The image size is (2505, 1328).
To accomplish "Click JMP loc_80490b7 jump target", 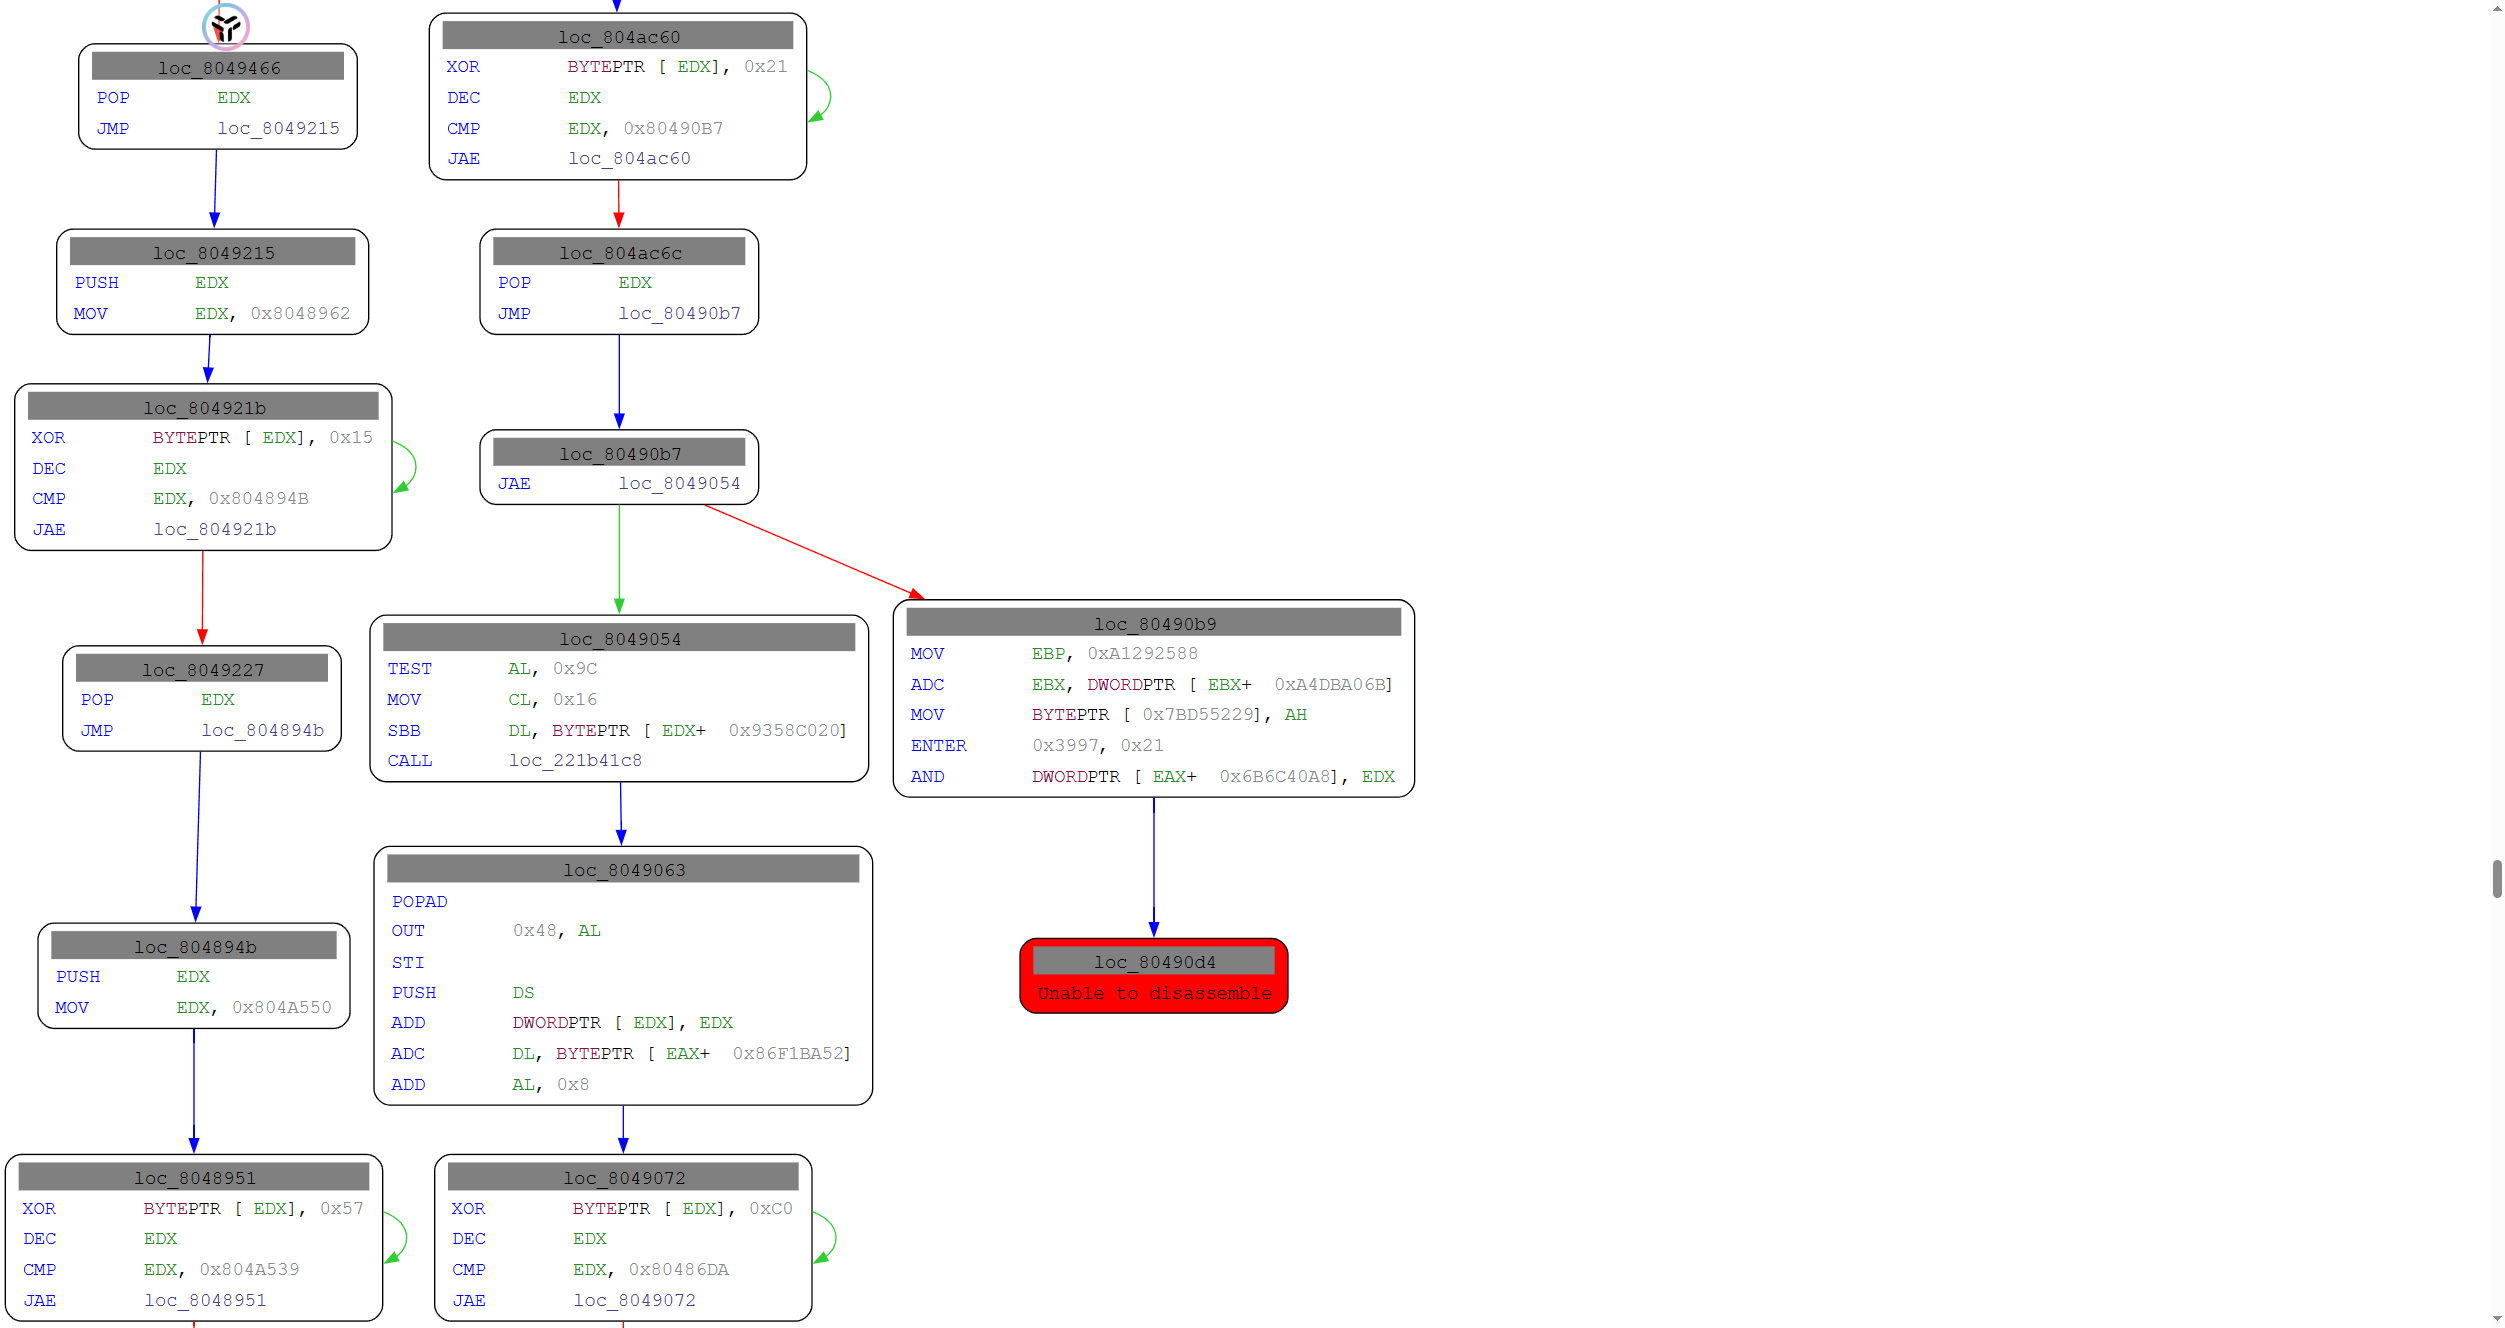I will (x=680, y=313).
